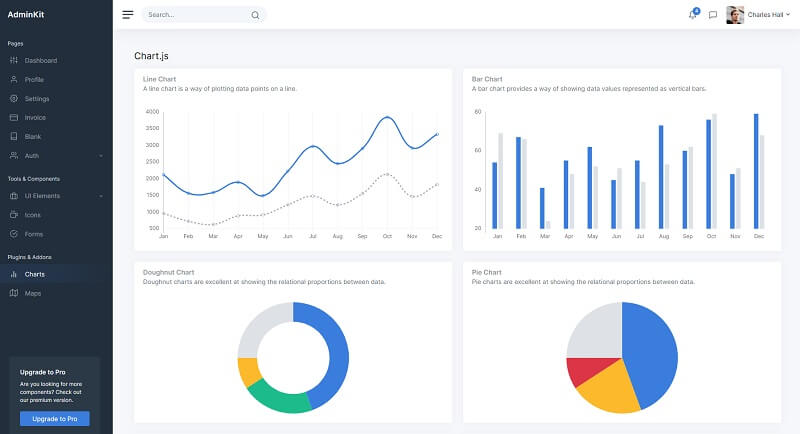The width and height of the screenshot is (800, 434).
Task: Focus the Search text input field
Action: pyautogui.click(x=195, y=15)
